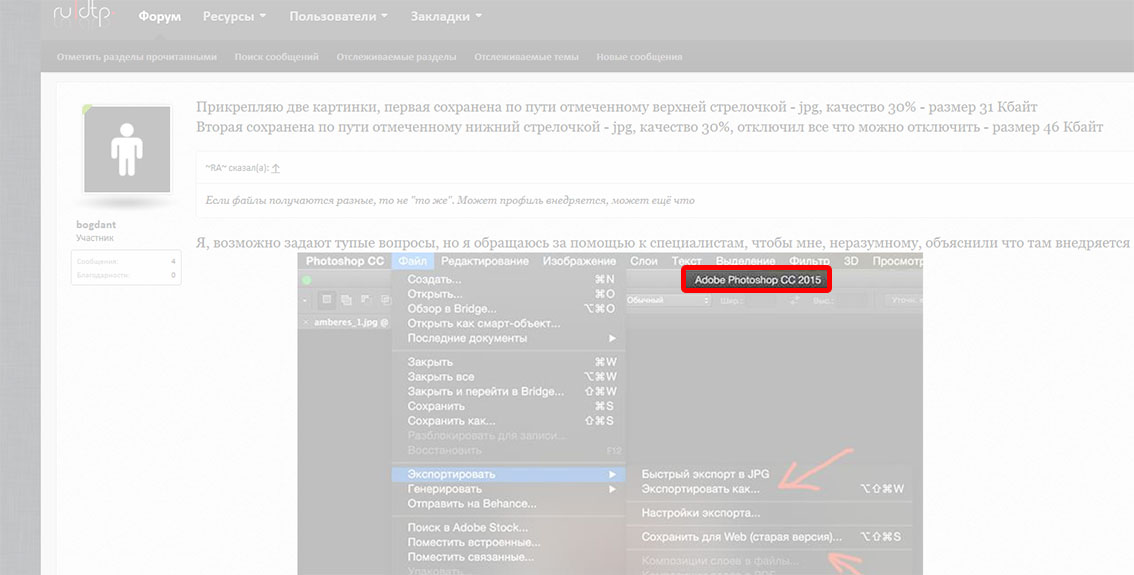Open the Редактирование menu
The height and width of the screenshot is (575, 1134).
[485, 261]
